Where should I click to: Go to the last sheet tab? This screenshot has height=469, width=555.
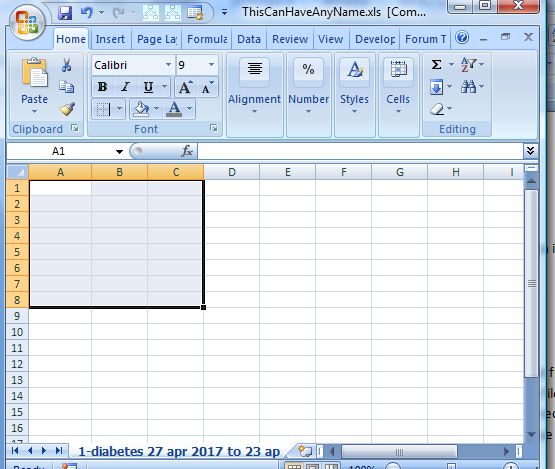tap(59, 451)
